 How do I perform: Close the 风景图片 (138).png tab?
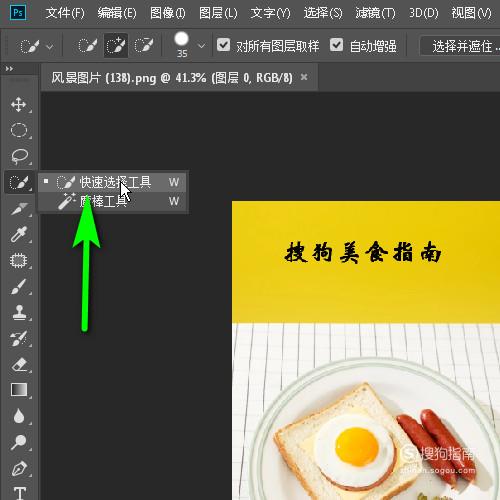304,77
